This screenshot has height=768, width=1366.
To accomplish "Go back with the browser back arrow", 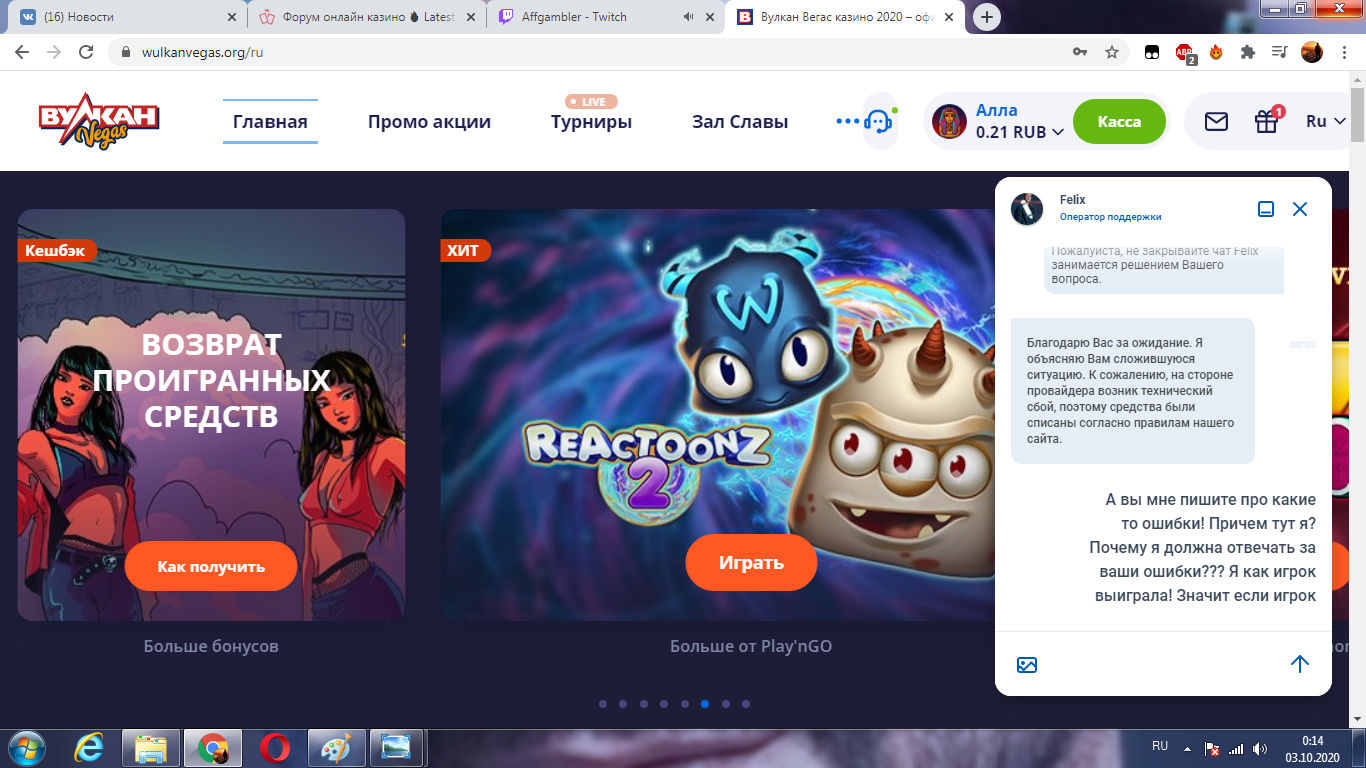I will point(24,52).
